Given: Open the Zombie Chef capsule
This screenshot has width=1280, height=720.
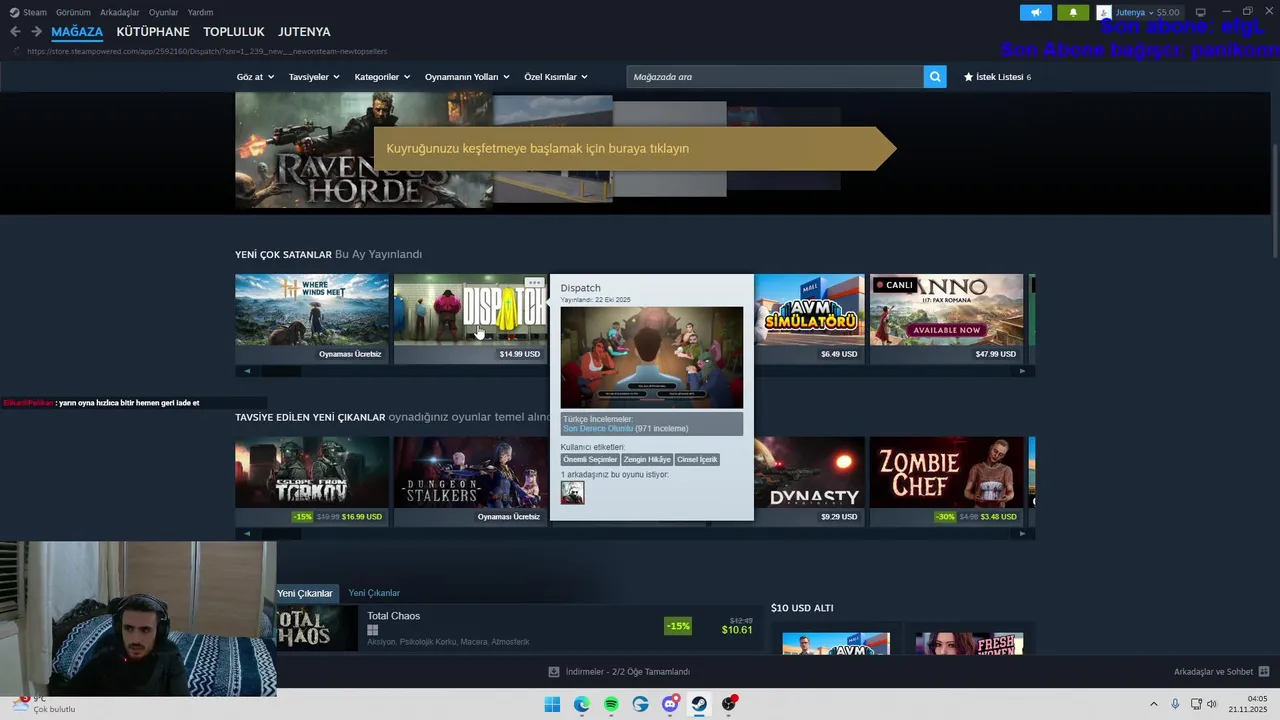Looking at the screenshot, I should (x=947, y=481).
